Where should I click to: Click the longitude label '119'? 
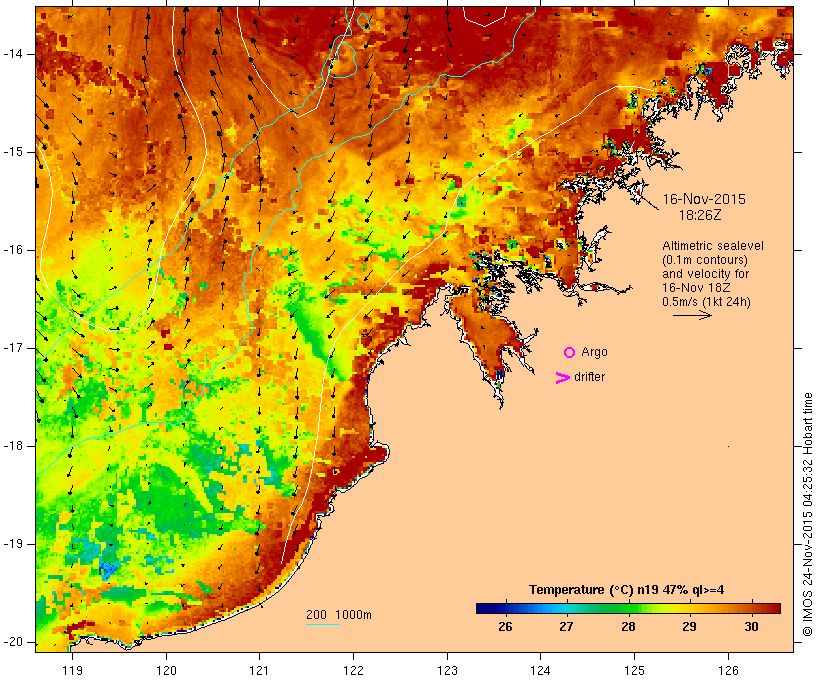72,670
